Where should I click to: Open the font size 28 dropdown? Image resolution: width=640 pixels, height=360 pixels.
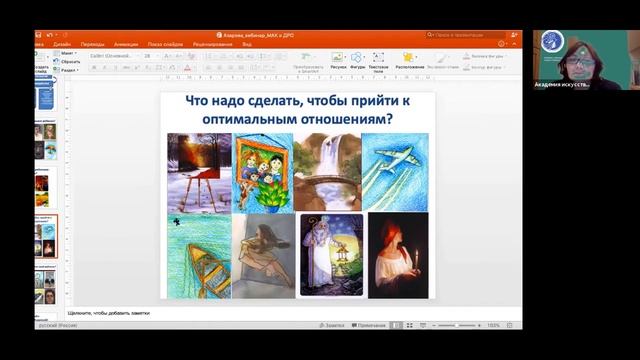(x=151, y=56)
